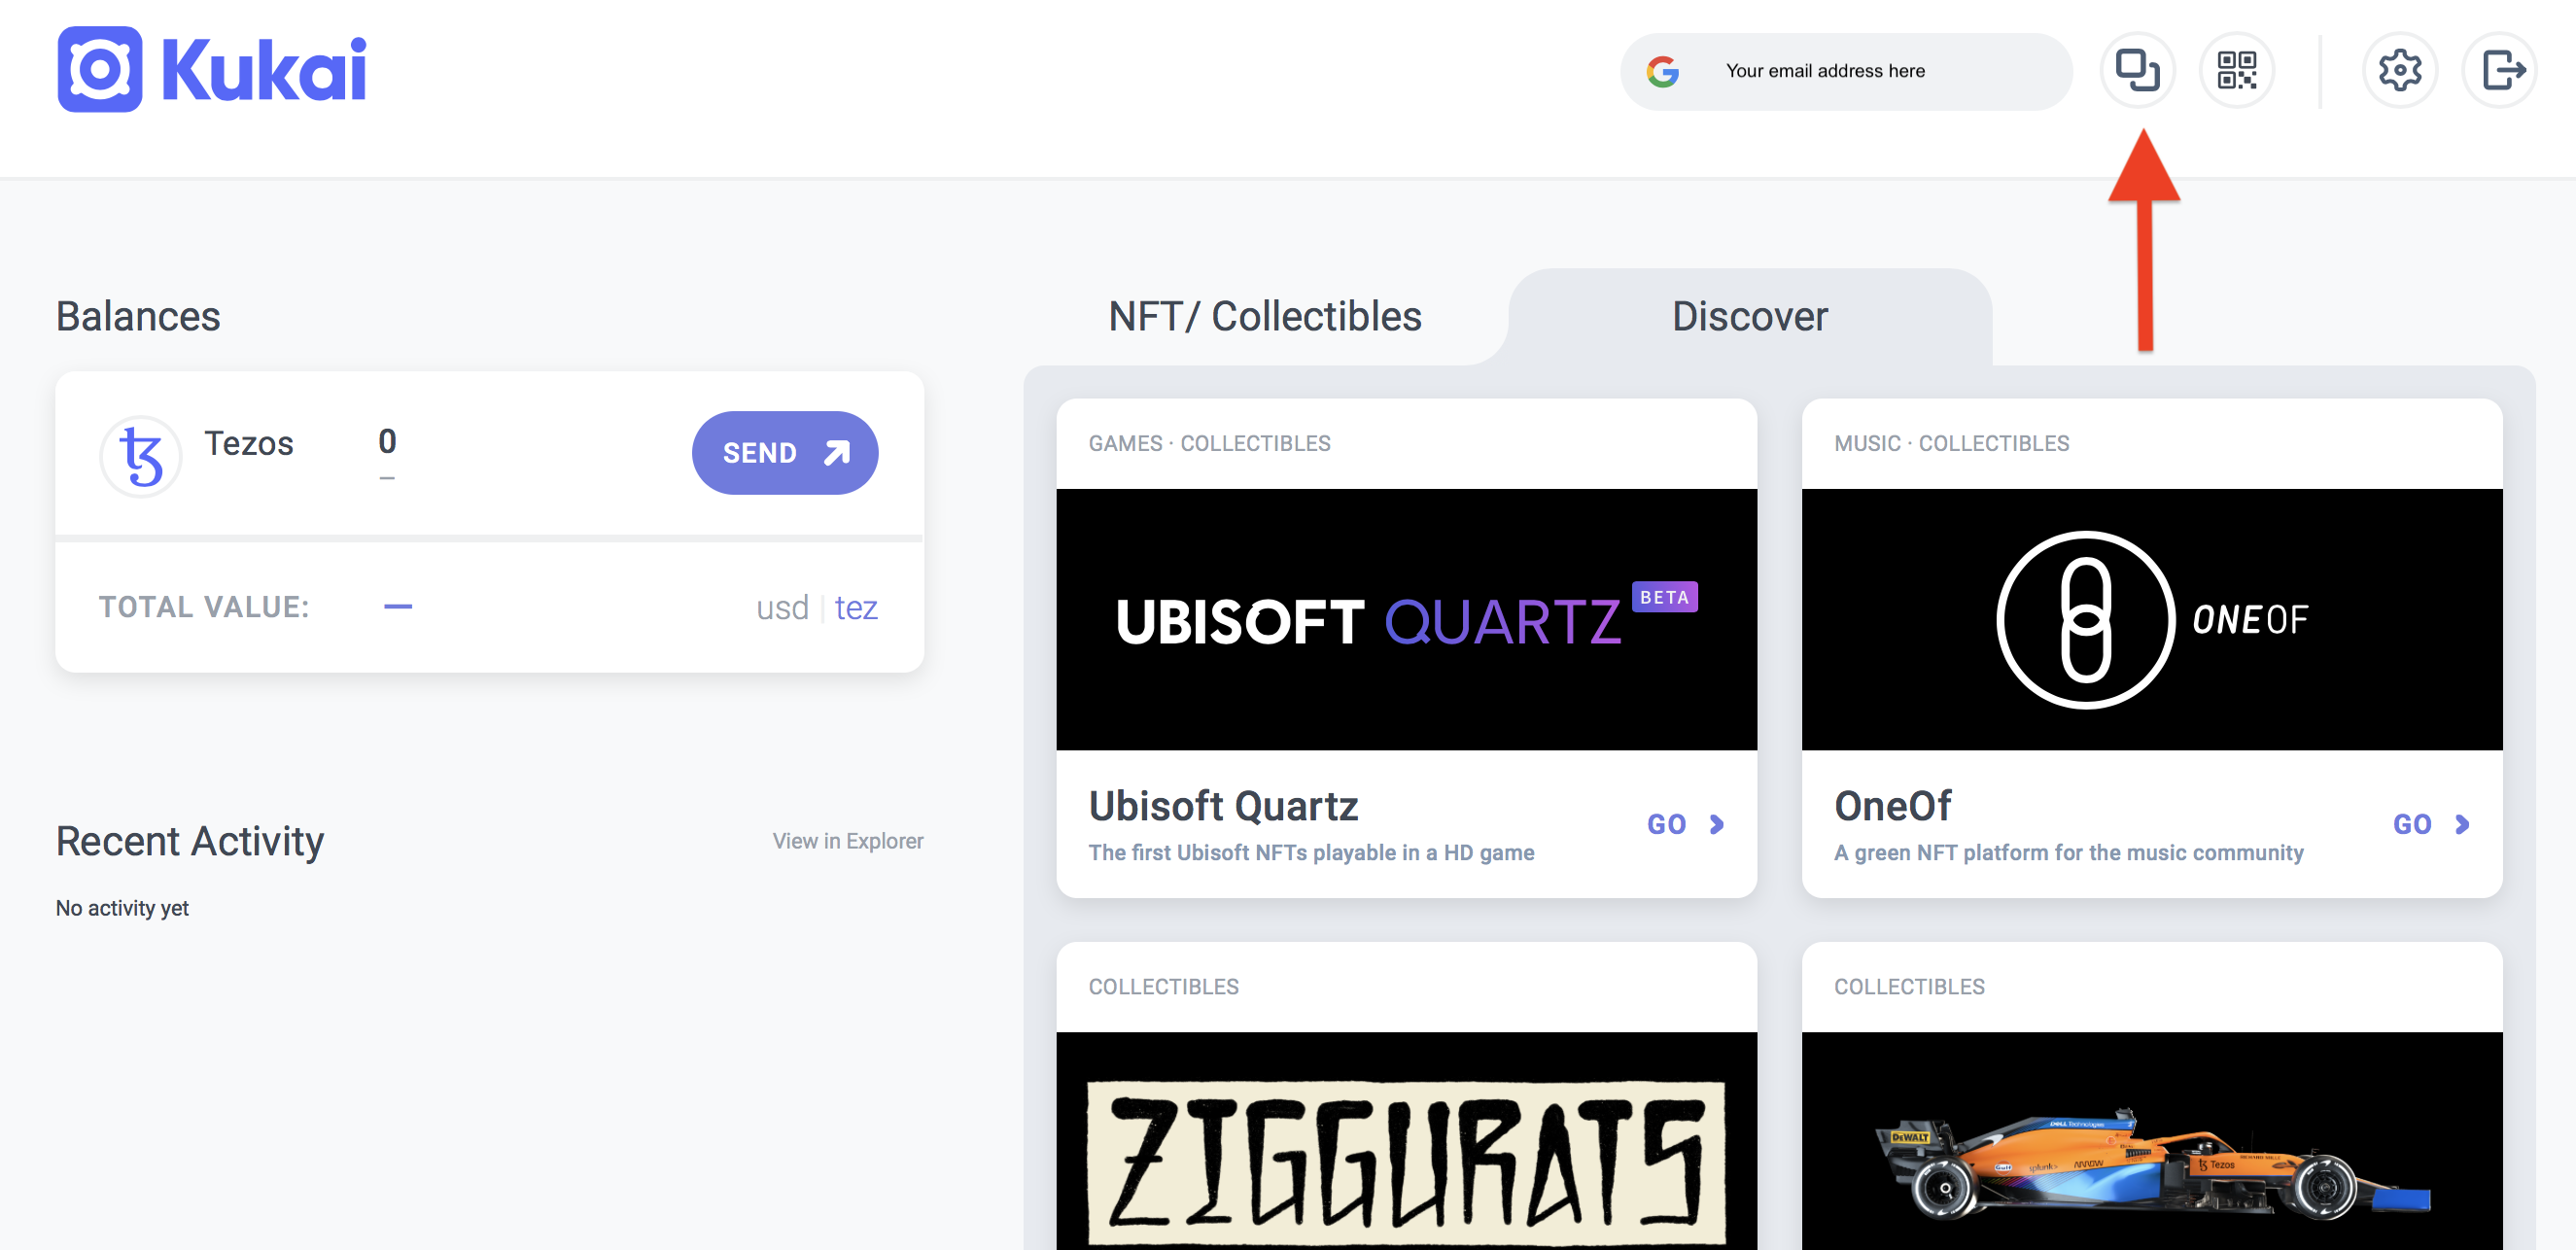
Task: Click the email address account pill
Action: click(1846, 71)
